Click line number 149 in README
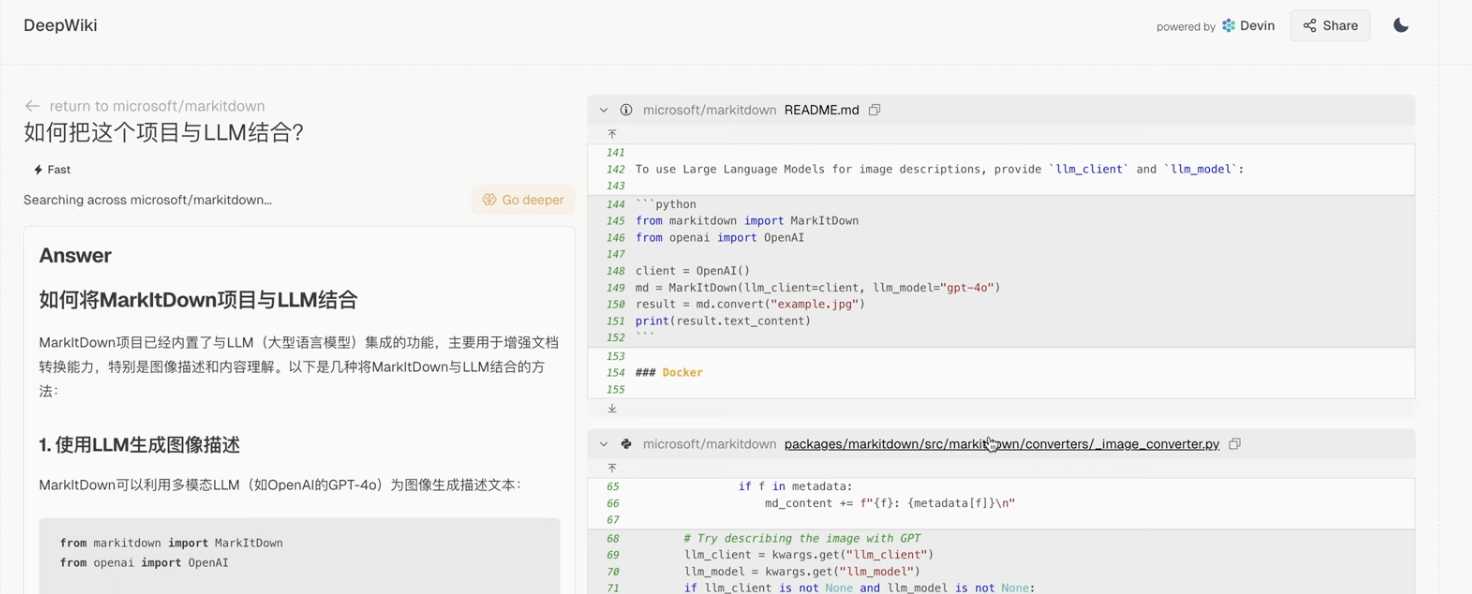Image resolution: width=1472 pixels, height=594 pixels. [x=615, y=288]
